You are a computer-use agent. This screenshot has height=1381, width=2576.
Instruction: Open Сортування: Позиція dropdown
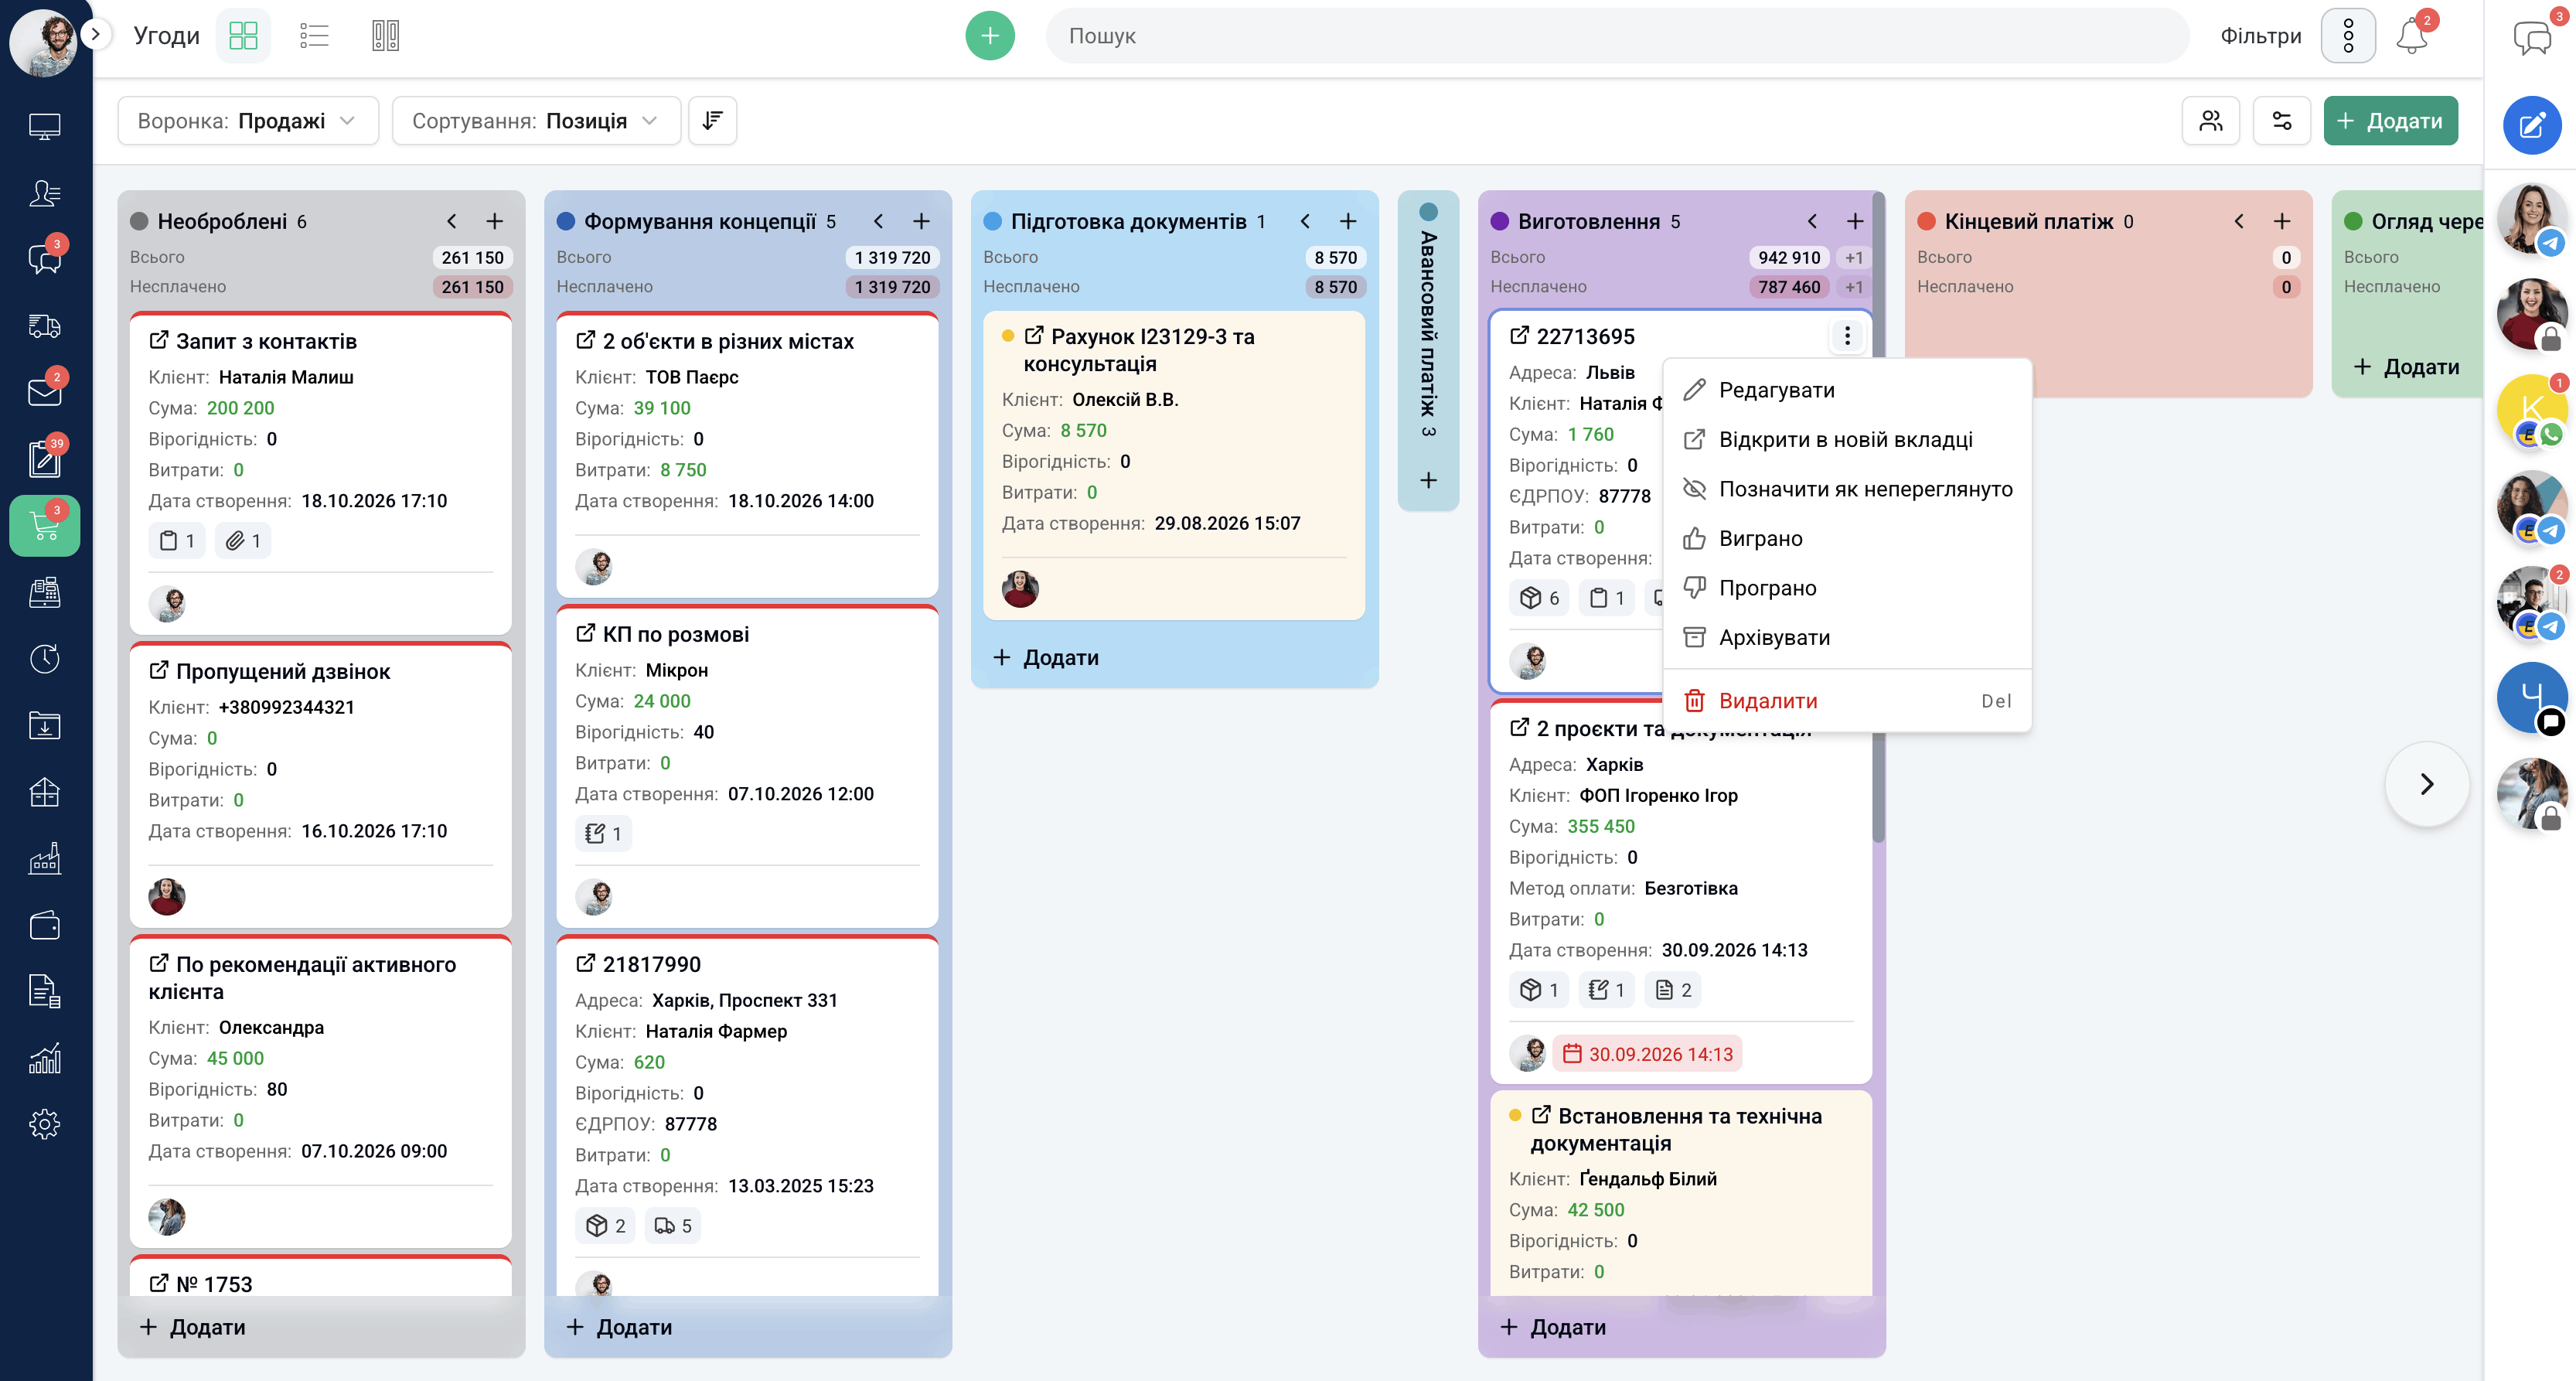pos(536,121)
